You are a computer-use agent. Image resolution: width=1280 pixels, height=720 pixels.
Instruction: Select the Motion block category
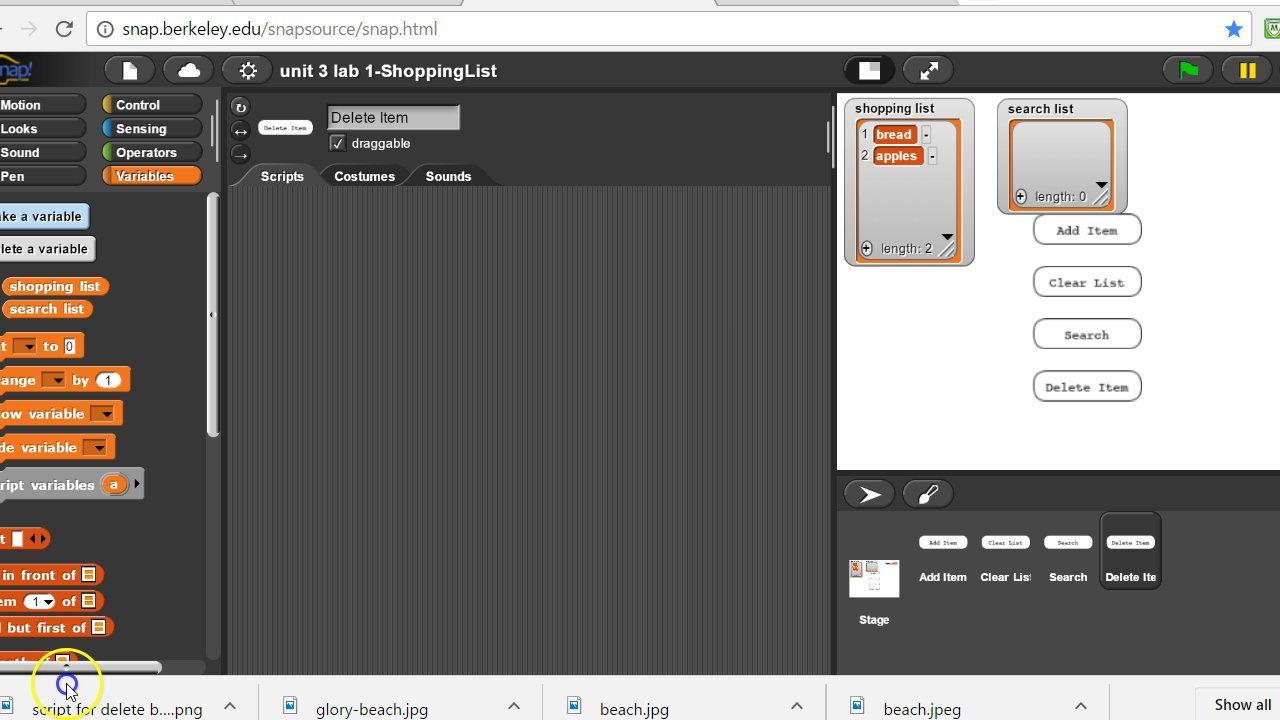[42, 105]
